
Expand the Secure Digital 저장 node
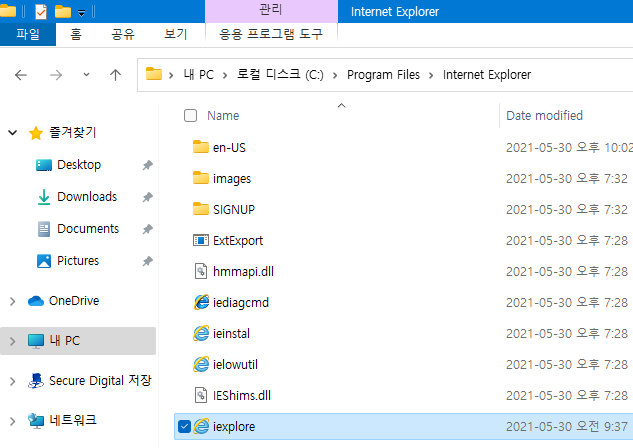tap(13, 381)
